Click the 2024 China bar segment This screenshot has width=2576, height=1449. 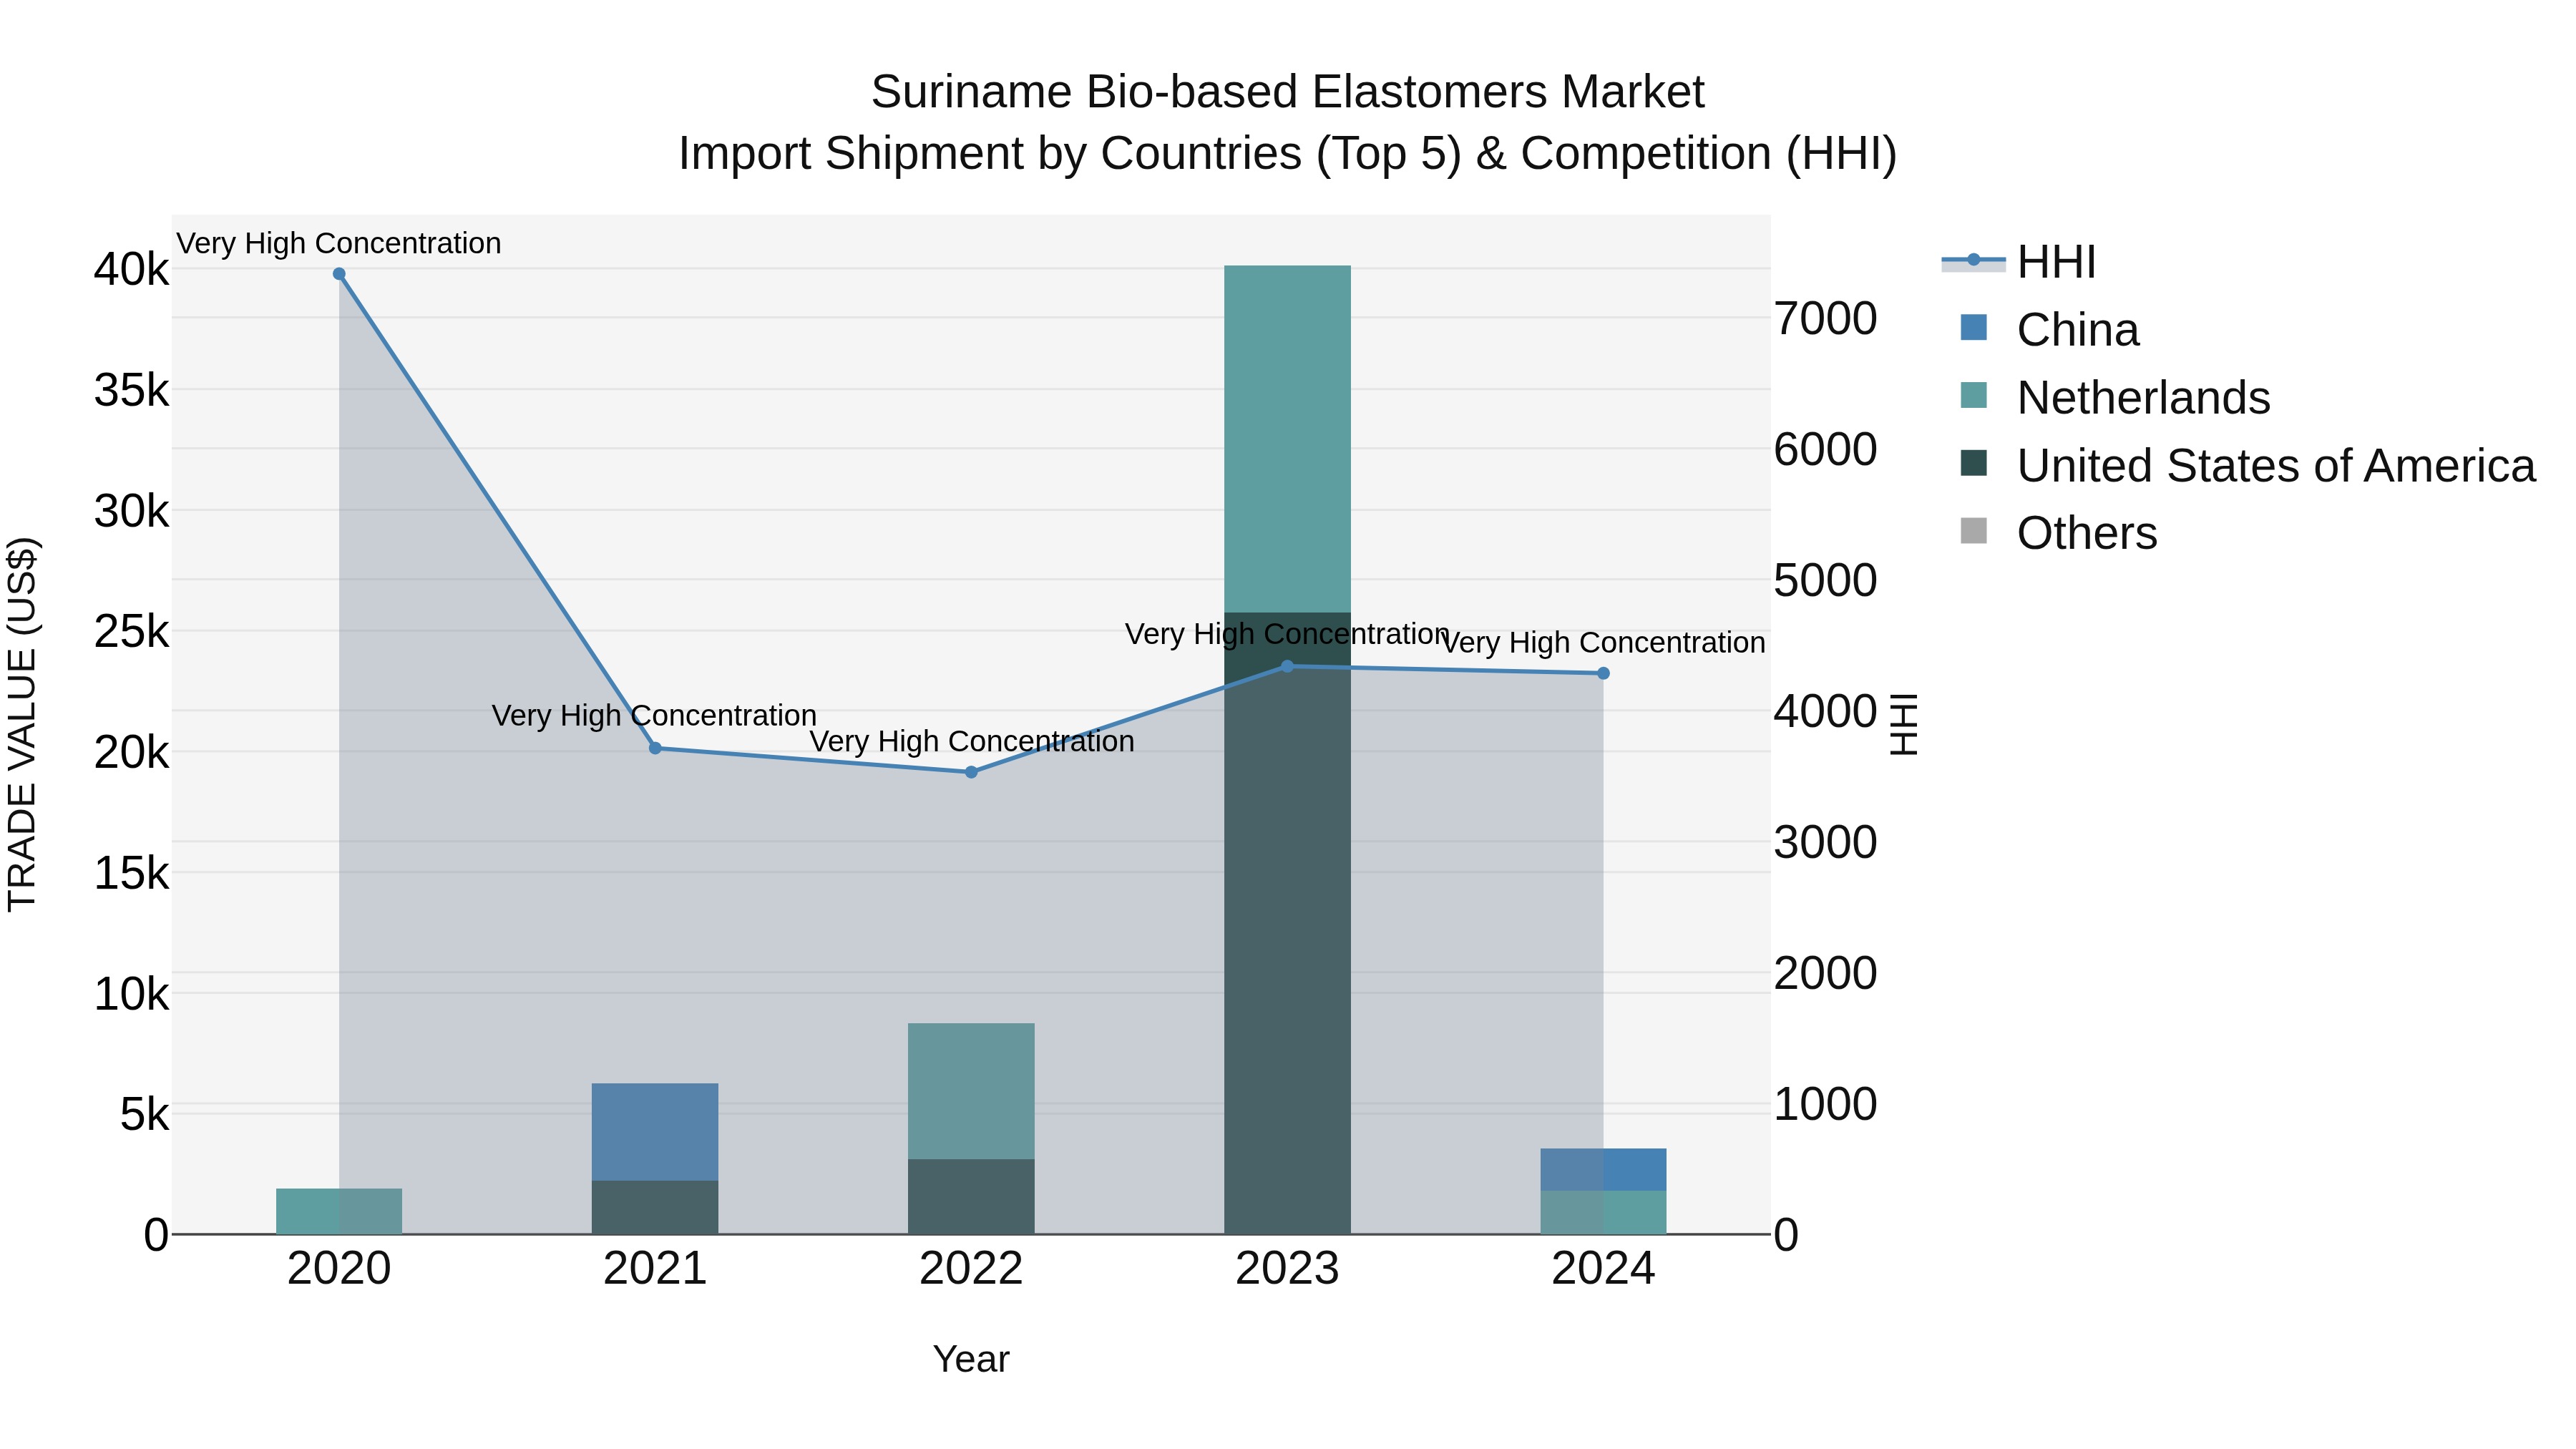1603,1170
